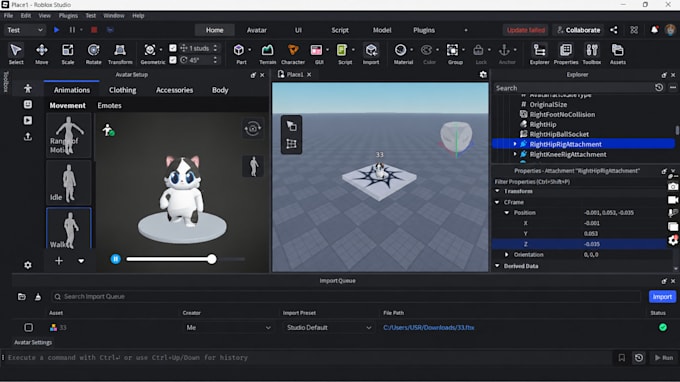Open viewport settings gear icon
The height and width of the screenshot is (382, 680).
(483, 75)
